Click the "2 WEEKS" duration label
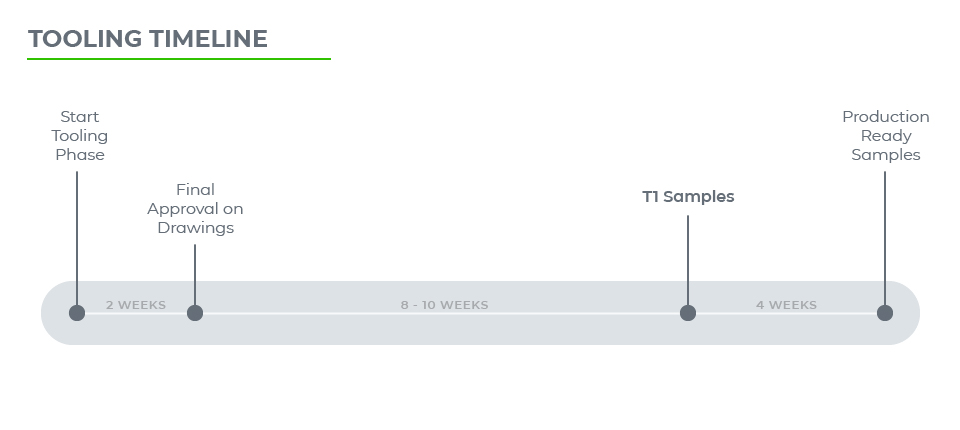 click(x=136, y=305)
